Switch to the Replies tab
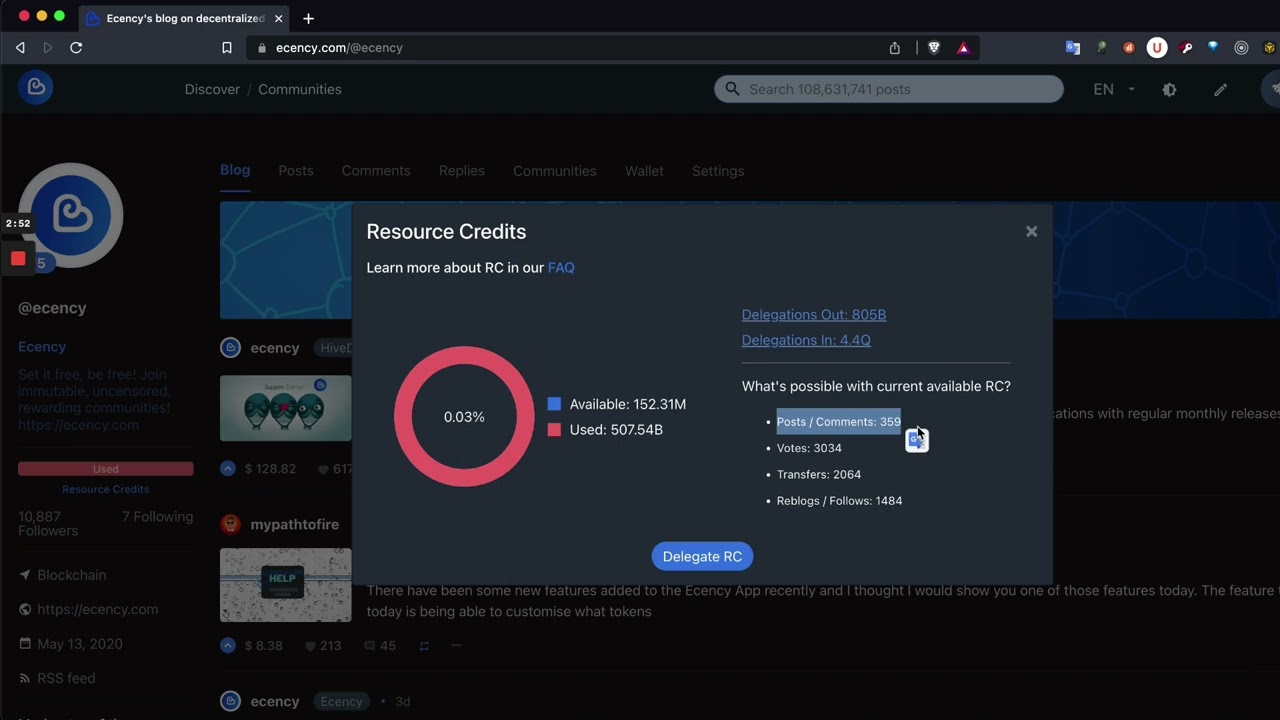1280x720 pixels. coord(462,171)
